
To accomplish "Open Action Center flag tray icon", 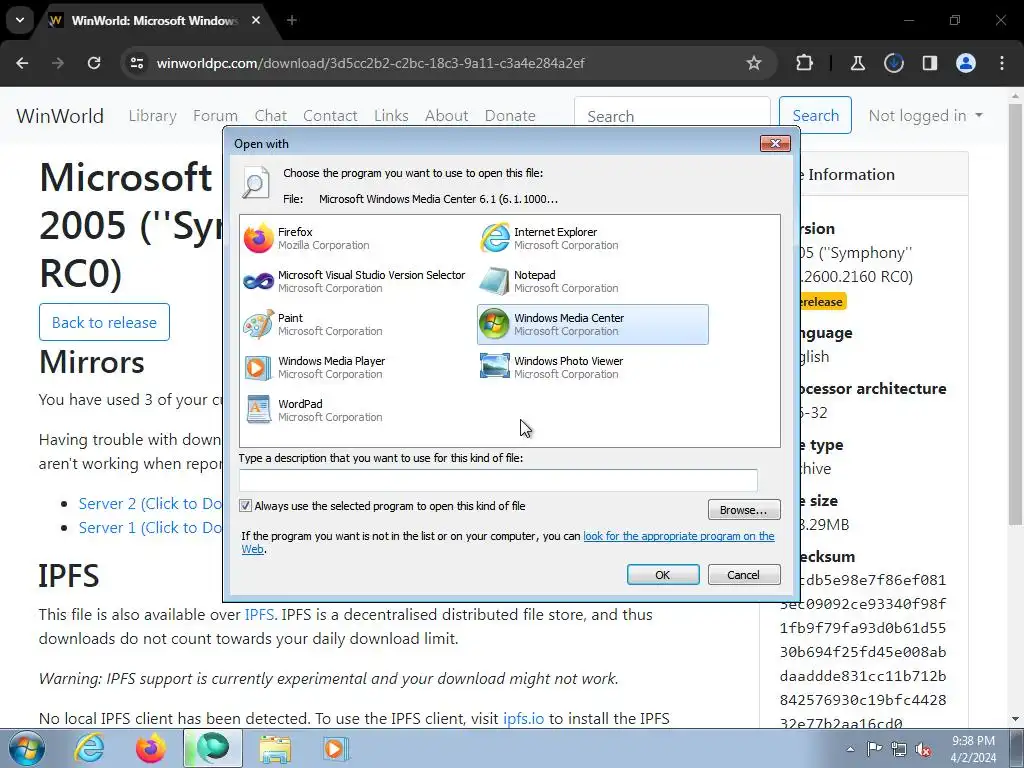I will pyautogui.click(x=874, y=749).
